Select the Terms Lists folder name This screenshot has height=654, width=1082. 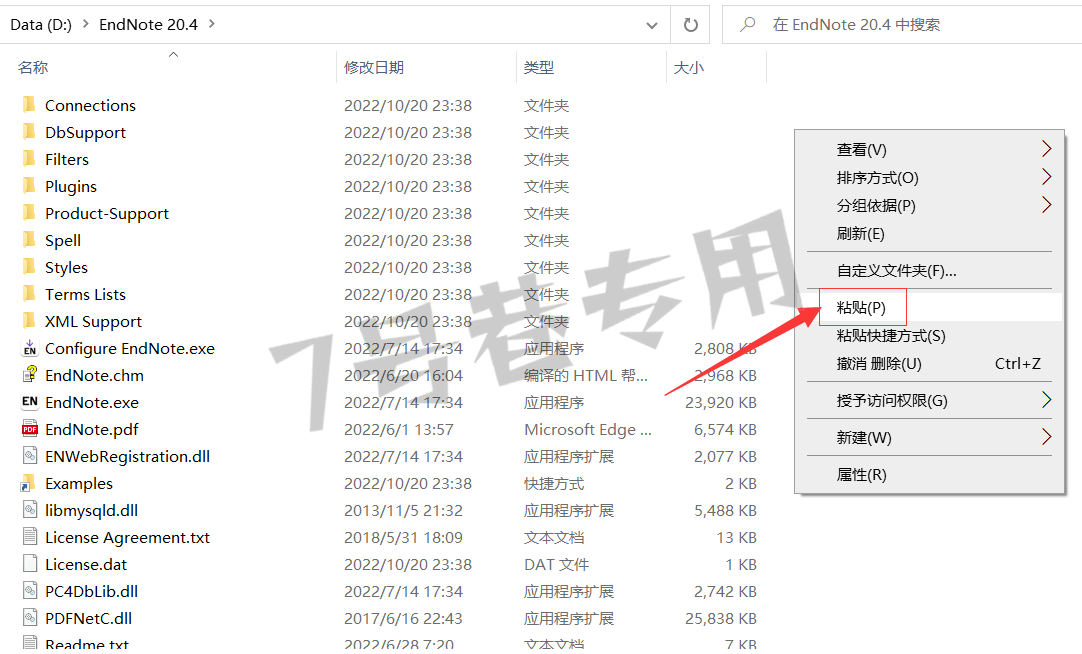click(86, 295)
